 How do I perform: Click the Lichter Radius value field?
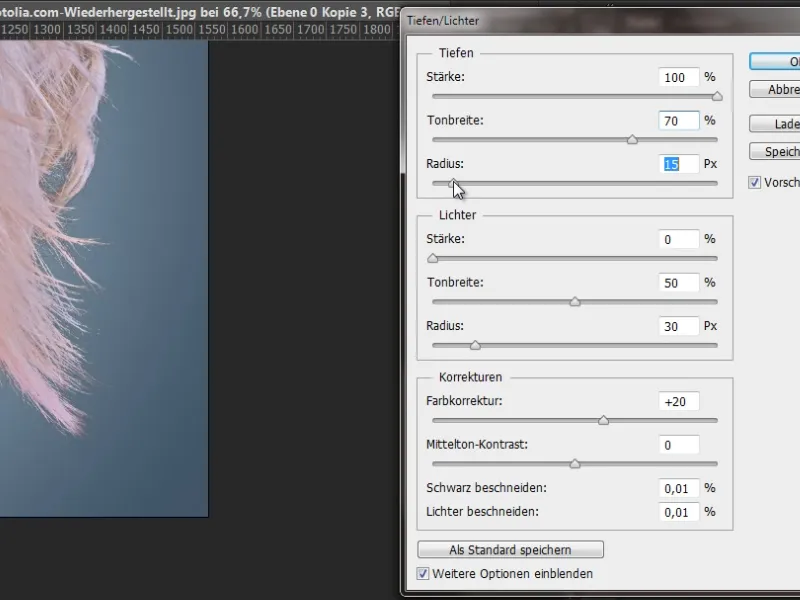679,326
